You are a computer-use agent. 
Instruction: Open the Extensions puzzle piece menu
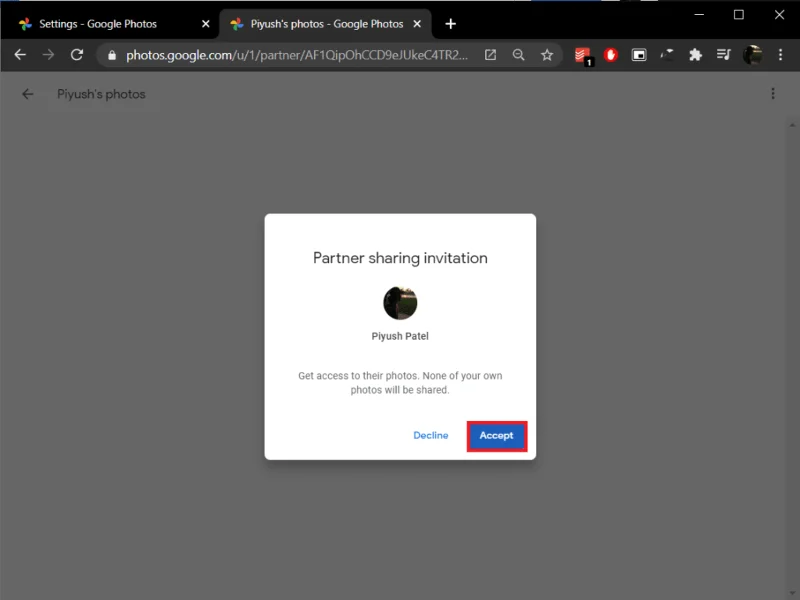click(x=695, y=55)
